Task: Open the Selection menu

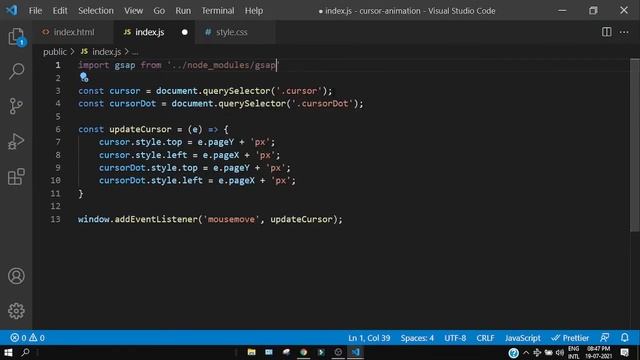Action: (96, 11)
